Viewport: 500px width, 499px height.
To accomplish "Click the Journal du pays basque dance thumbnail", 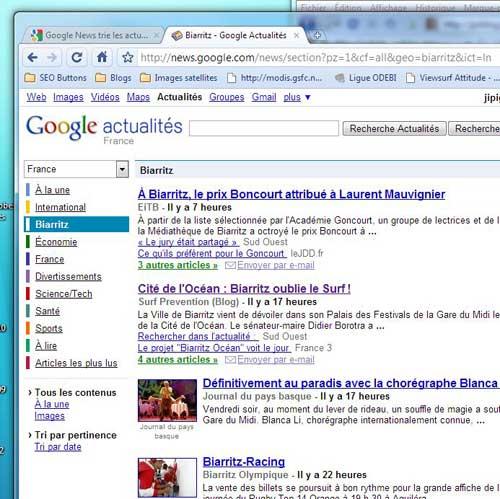I will [x=167, y=400].
